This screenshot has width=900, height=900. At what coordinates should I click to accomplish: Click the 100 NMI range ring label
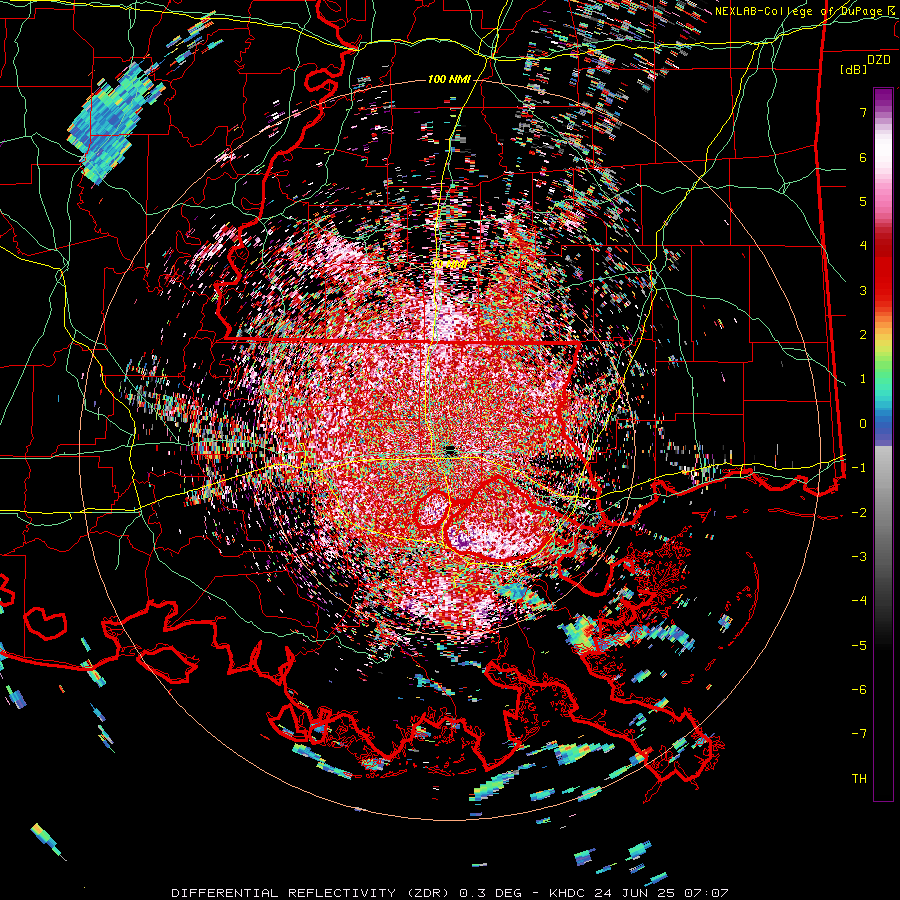tap(449, 79)
